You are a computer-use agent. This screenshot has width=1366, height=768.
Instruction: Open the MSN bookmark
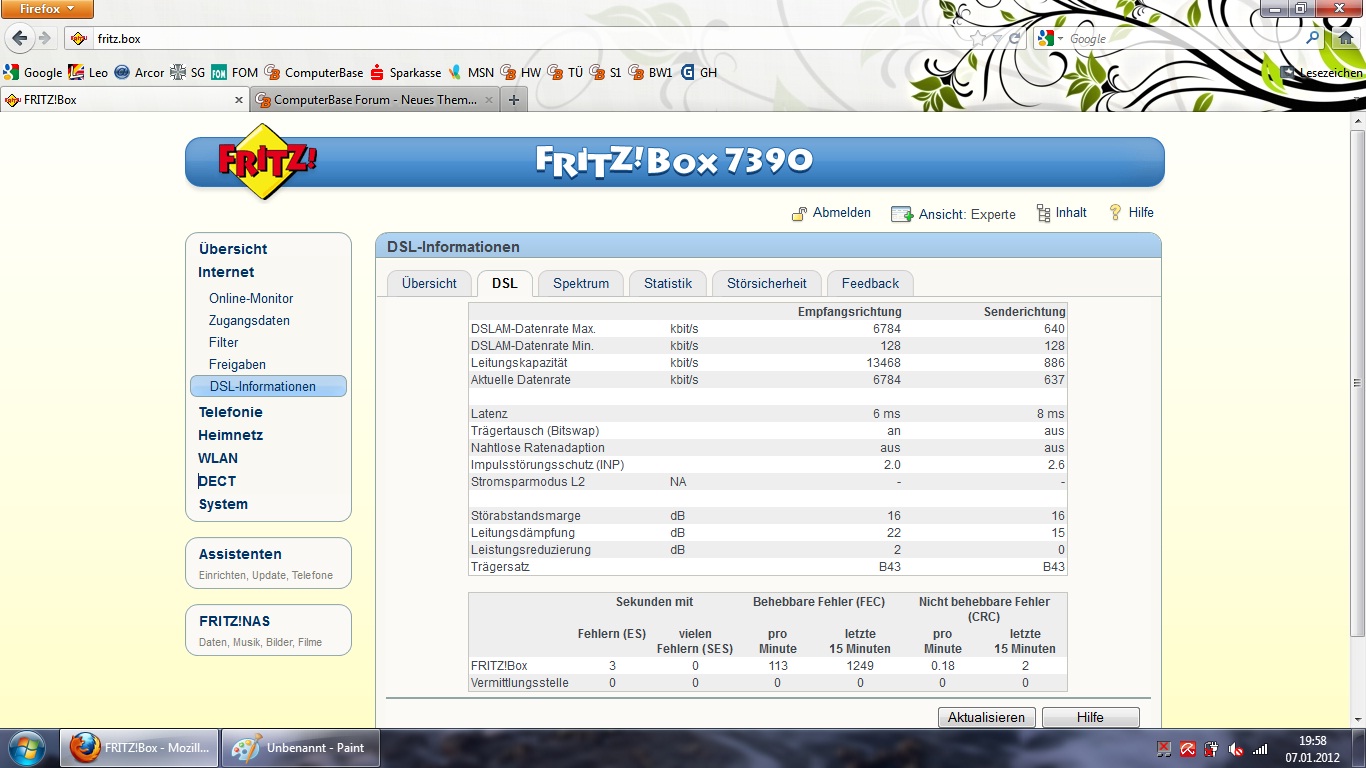(x=471, y=72)
